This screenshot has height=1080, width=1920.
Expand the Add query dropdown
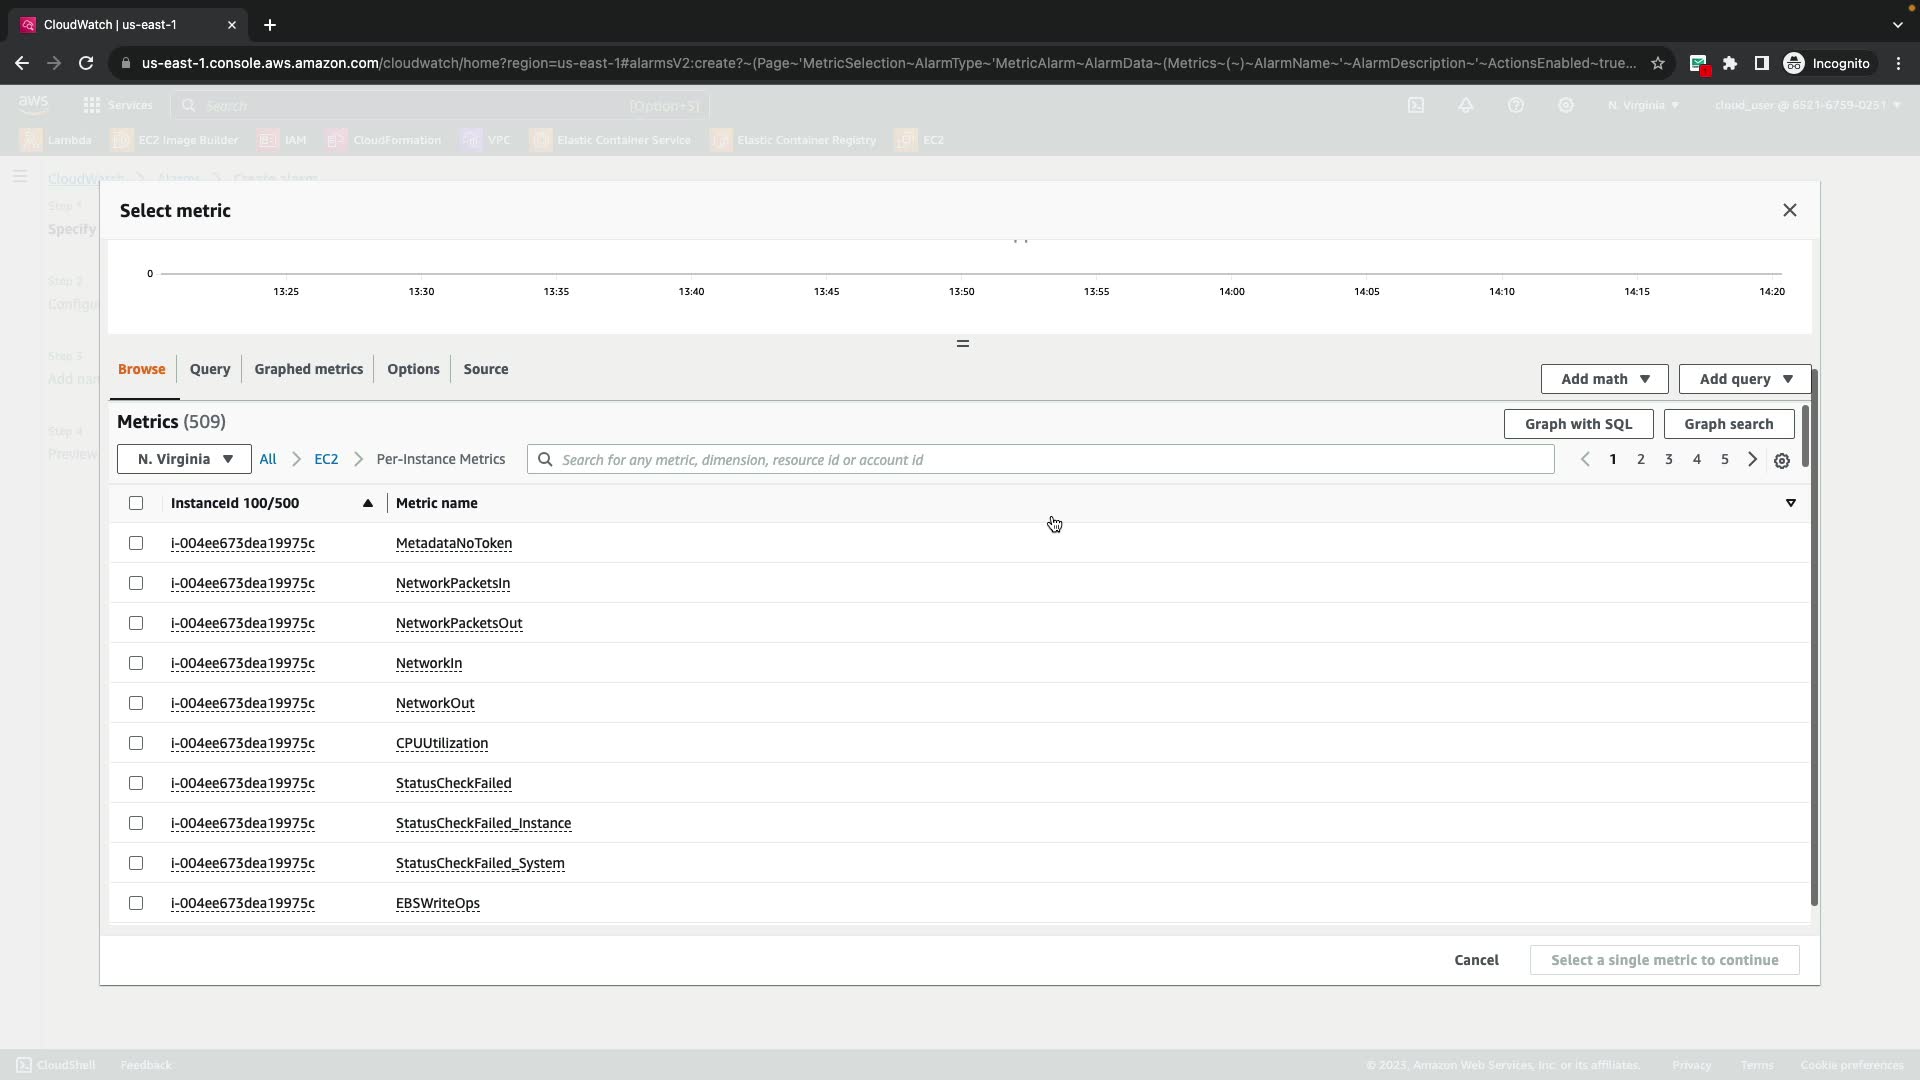click(x=1744, y=379)
